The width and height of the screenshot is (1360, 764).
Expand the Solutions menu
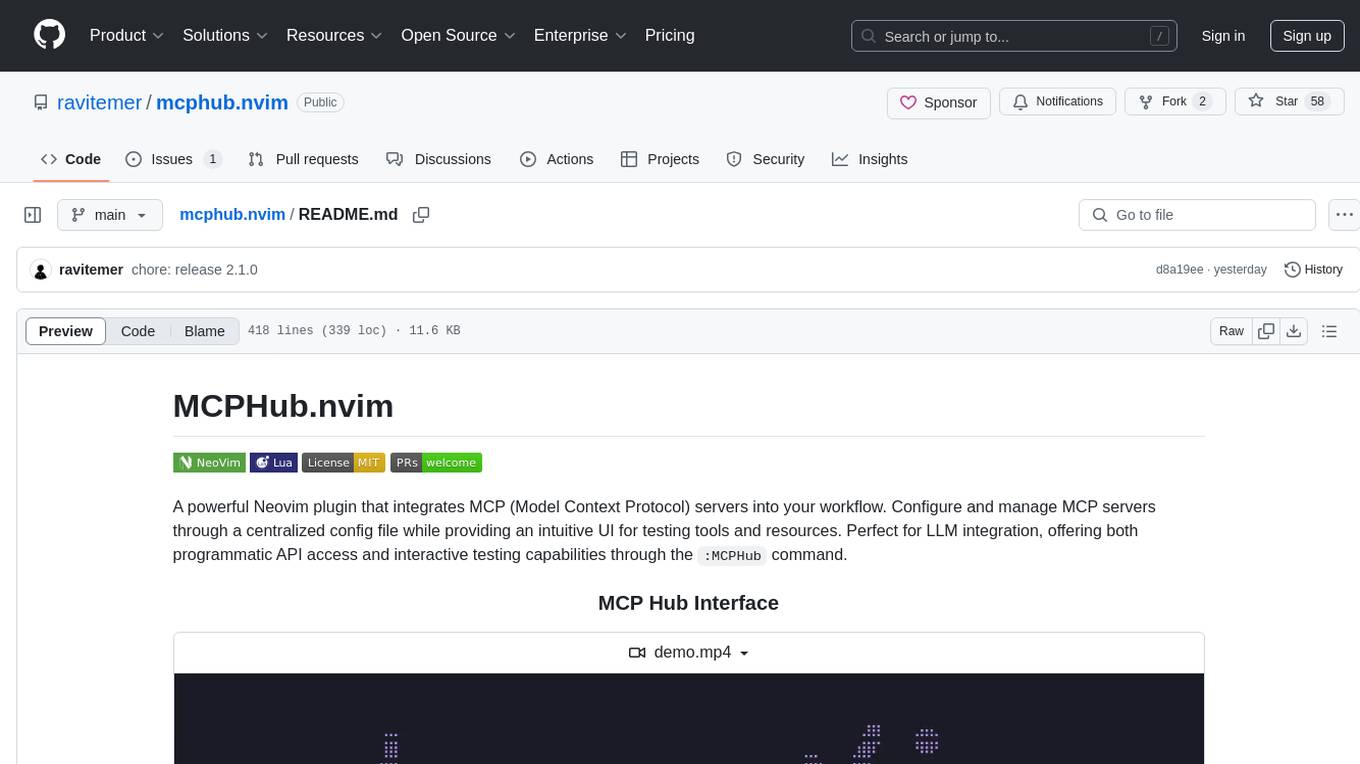225,35
